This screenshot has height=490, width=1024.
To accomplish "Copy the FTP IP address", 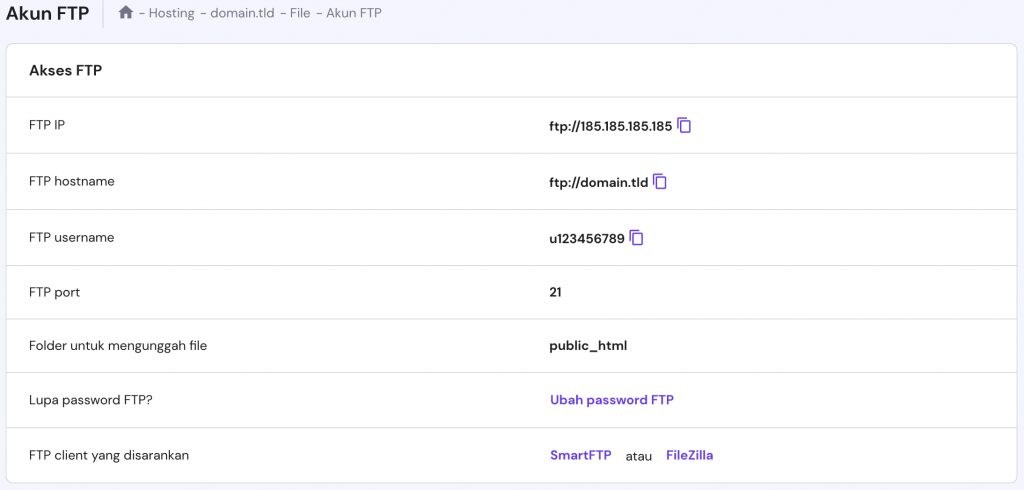I will [x=685, y=126].
